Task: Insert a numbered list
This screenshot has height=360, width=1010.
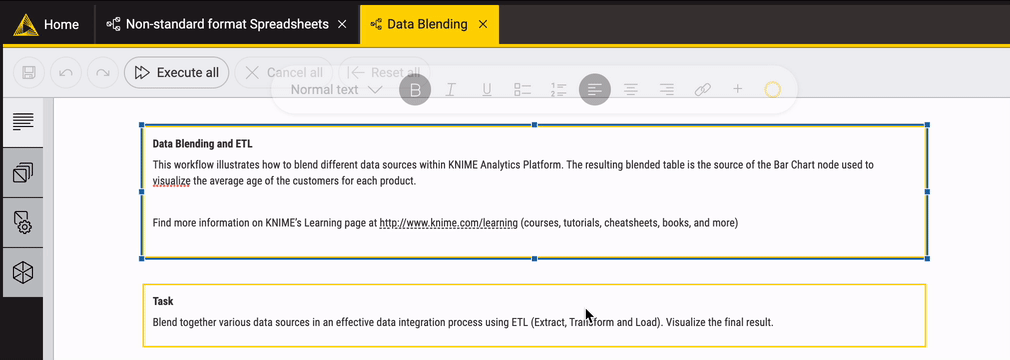Action: tap(558, 90)
